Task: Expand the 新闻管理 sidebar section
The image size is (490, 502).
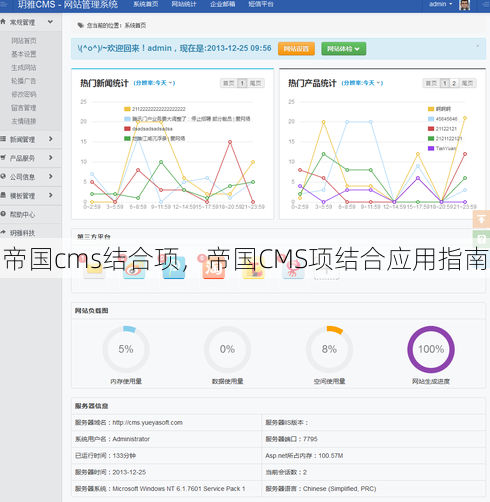Action: (x=31, y=139)
